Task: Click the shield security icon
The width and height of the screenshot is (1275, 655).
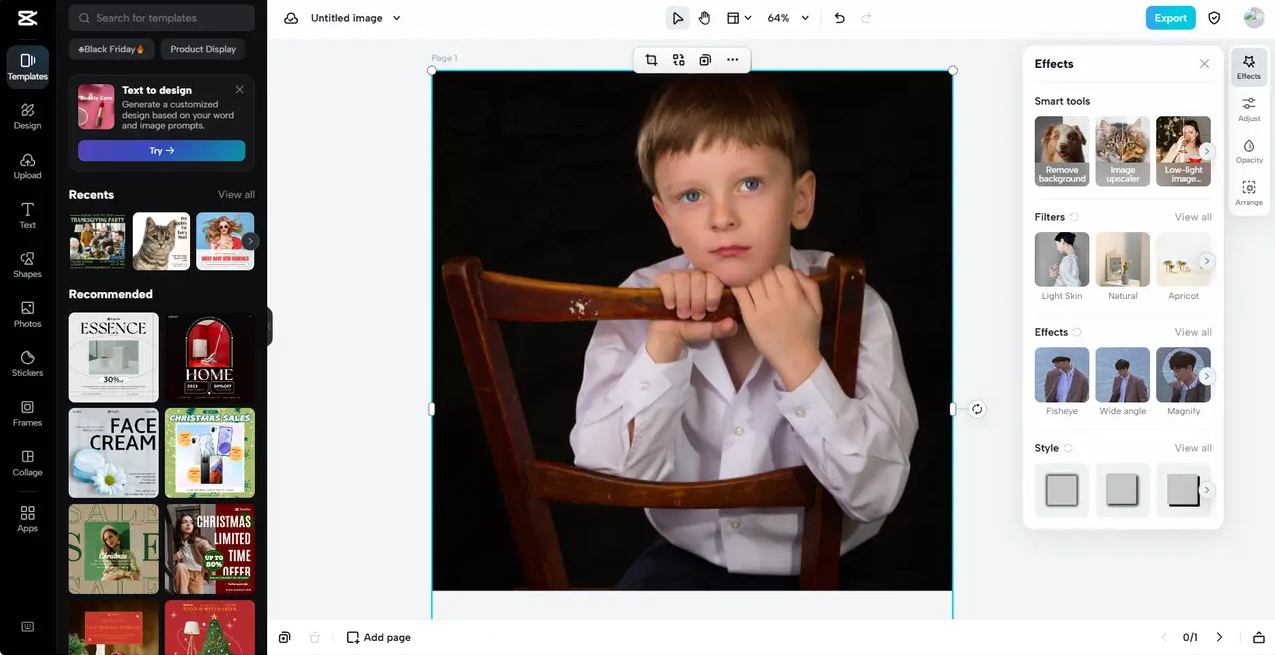Action: [1214, 18]
